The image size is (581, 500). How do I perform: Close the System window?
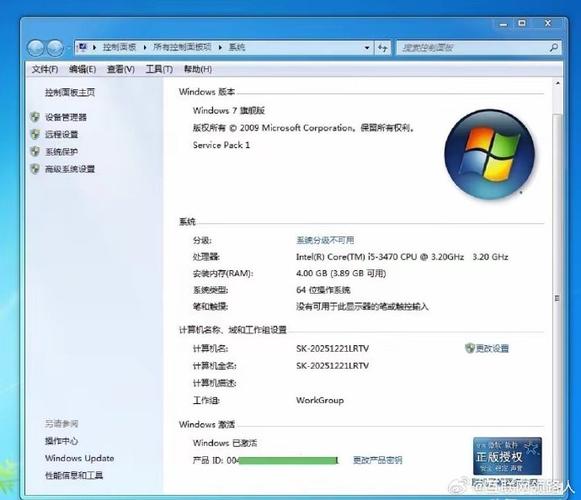point(548,23)
